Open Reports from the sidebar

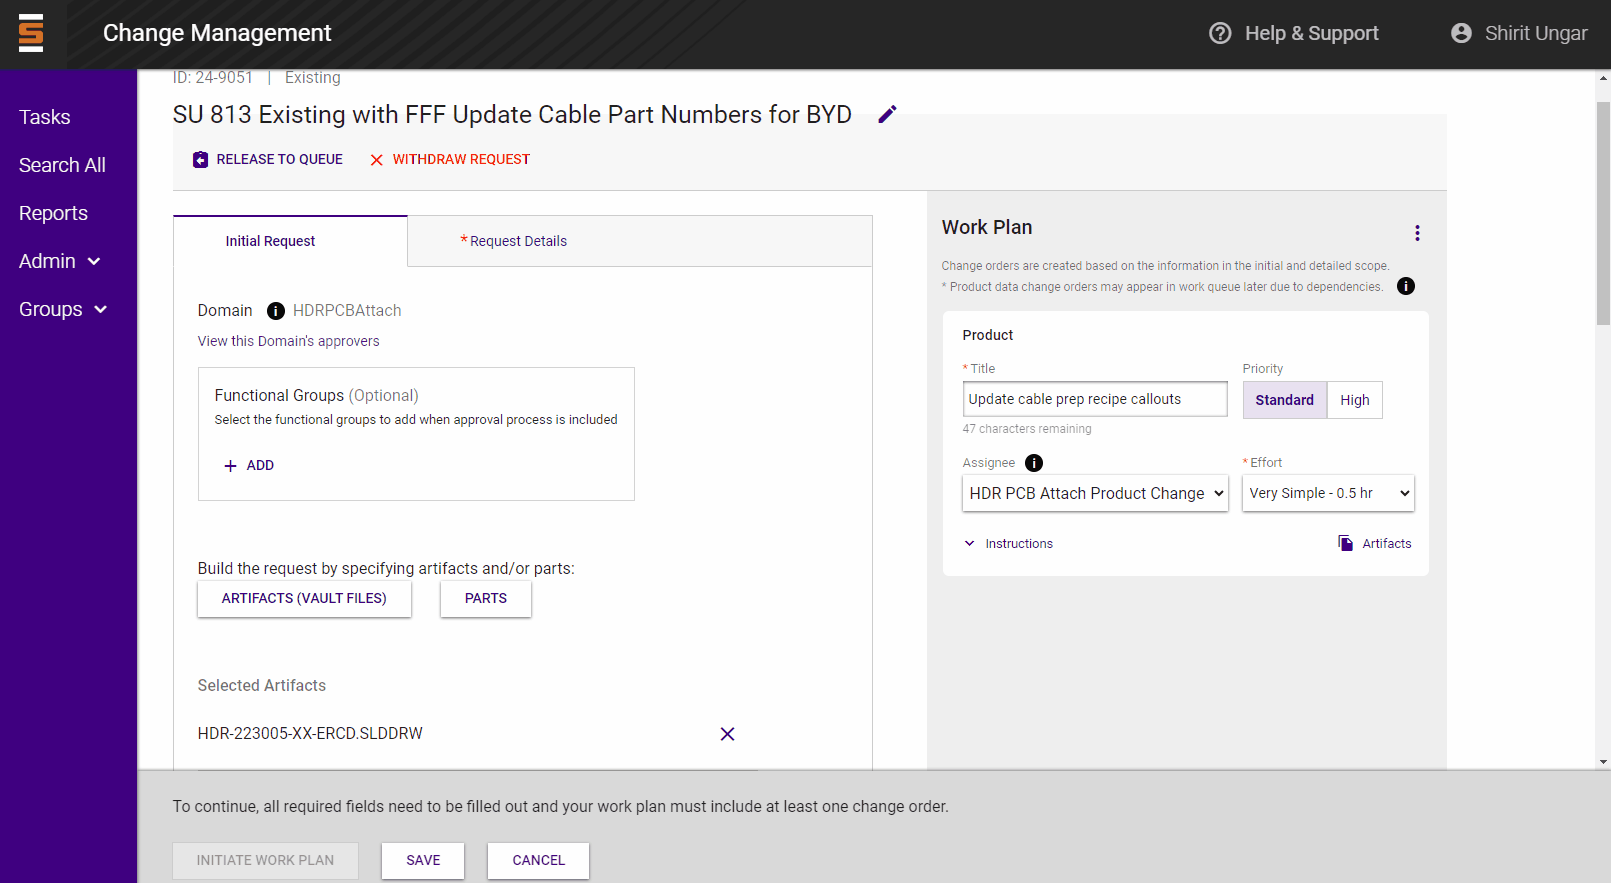click(x=53, y=213)
